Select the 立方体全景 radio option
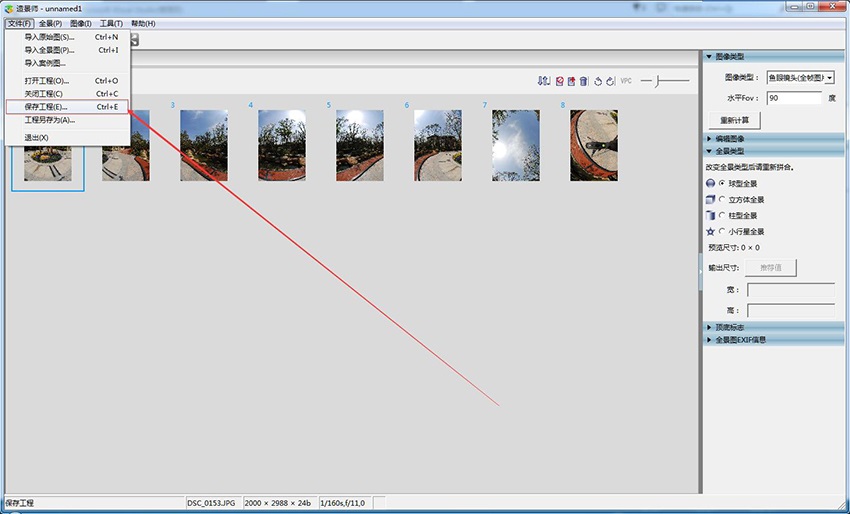 coord(721,200)
